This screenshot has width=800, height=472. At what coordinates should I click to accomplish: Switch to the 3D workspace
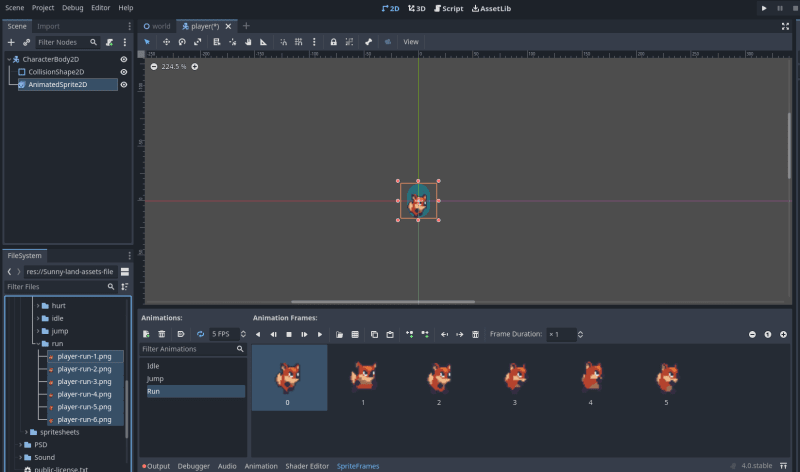[416, 8]
